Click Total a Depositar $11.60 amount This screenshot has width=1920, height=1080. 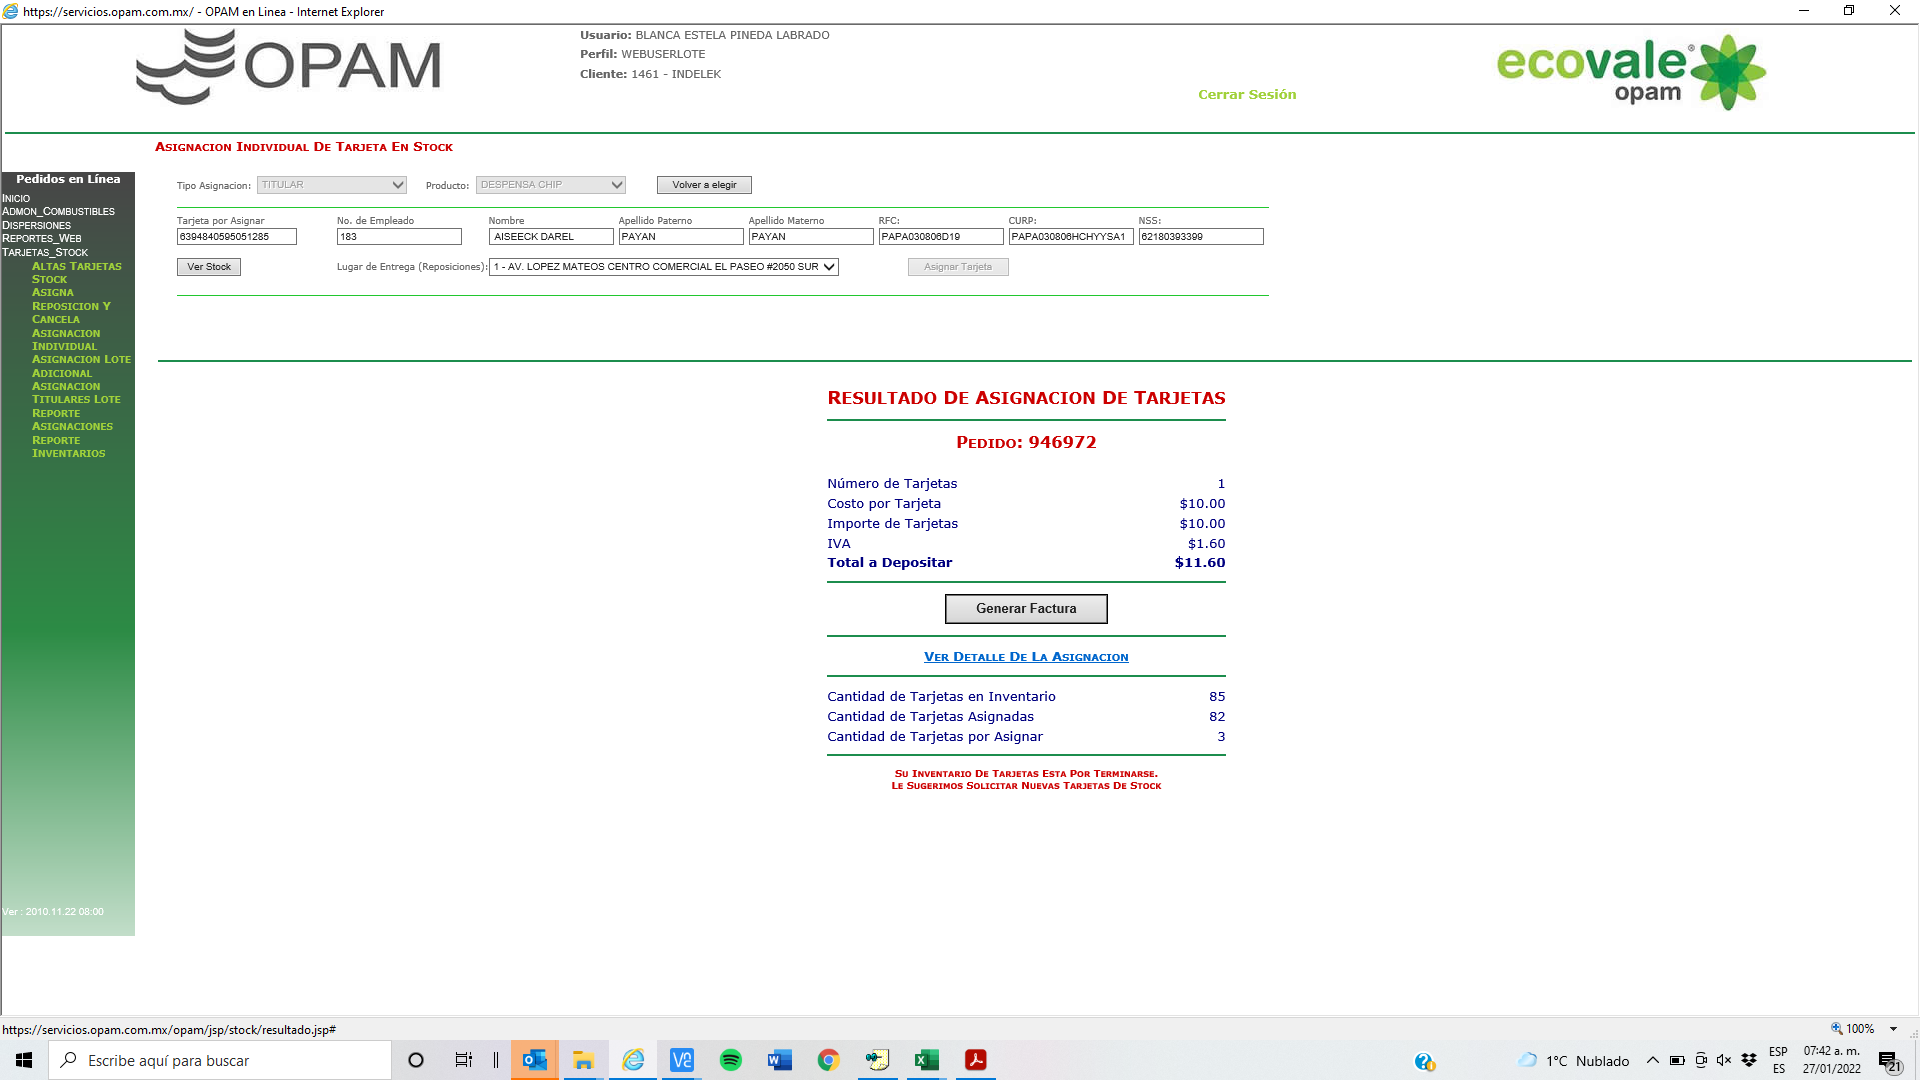pyautogui.click(x=1200, y=563)
